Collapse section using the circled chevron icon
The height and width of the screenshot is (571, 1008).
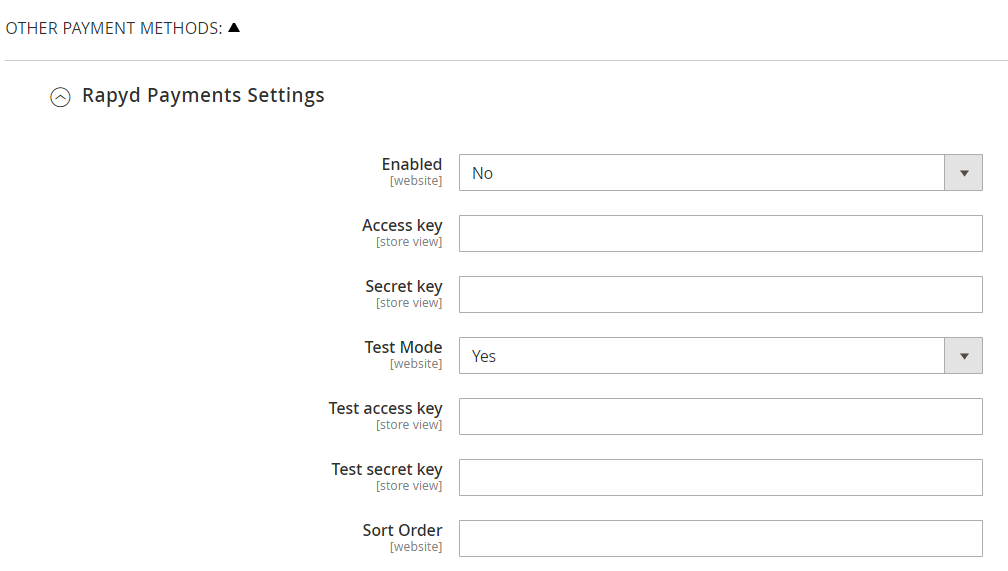click(x=61, y=97)
